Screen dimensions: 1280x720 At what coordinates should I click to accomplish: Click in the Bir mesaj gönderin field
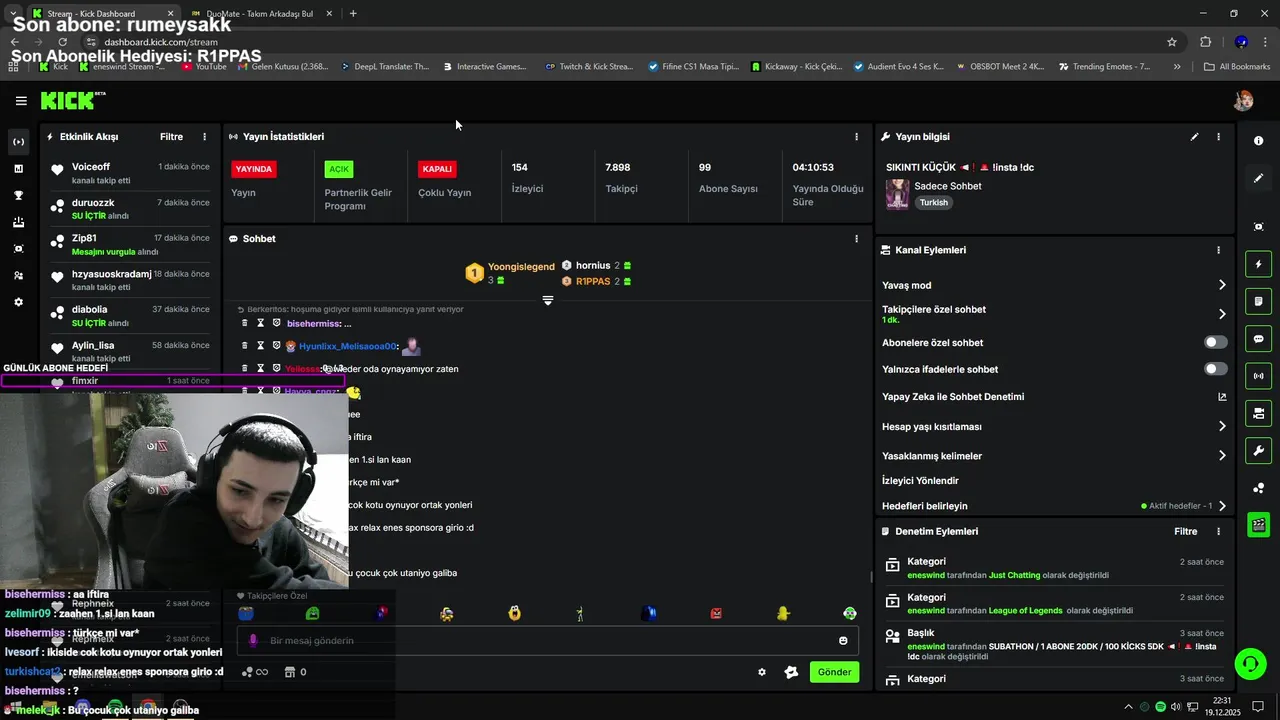click(x=548, y=641)
